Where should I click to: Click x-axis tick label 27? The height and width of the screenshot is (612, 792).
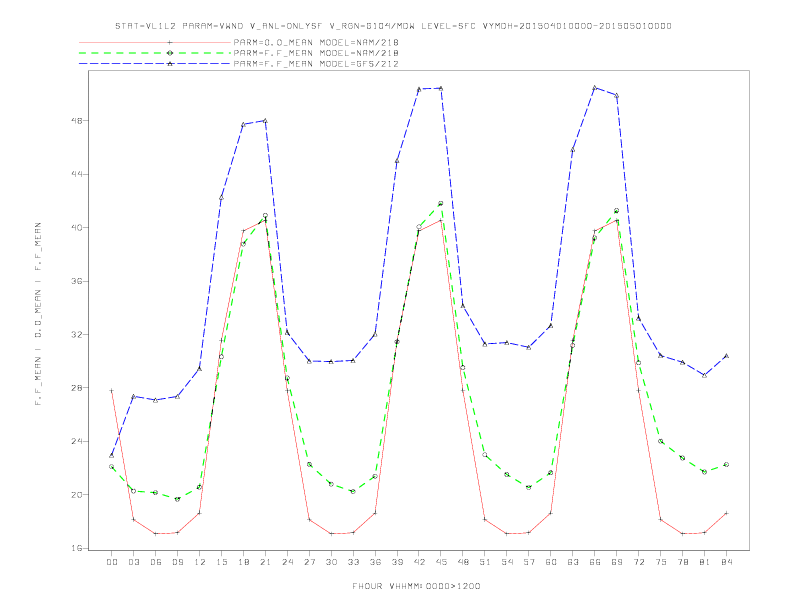[x=309, y=562]
